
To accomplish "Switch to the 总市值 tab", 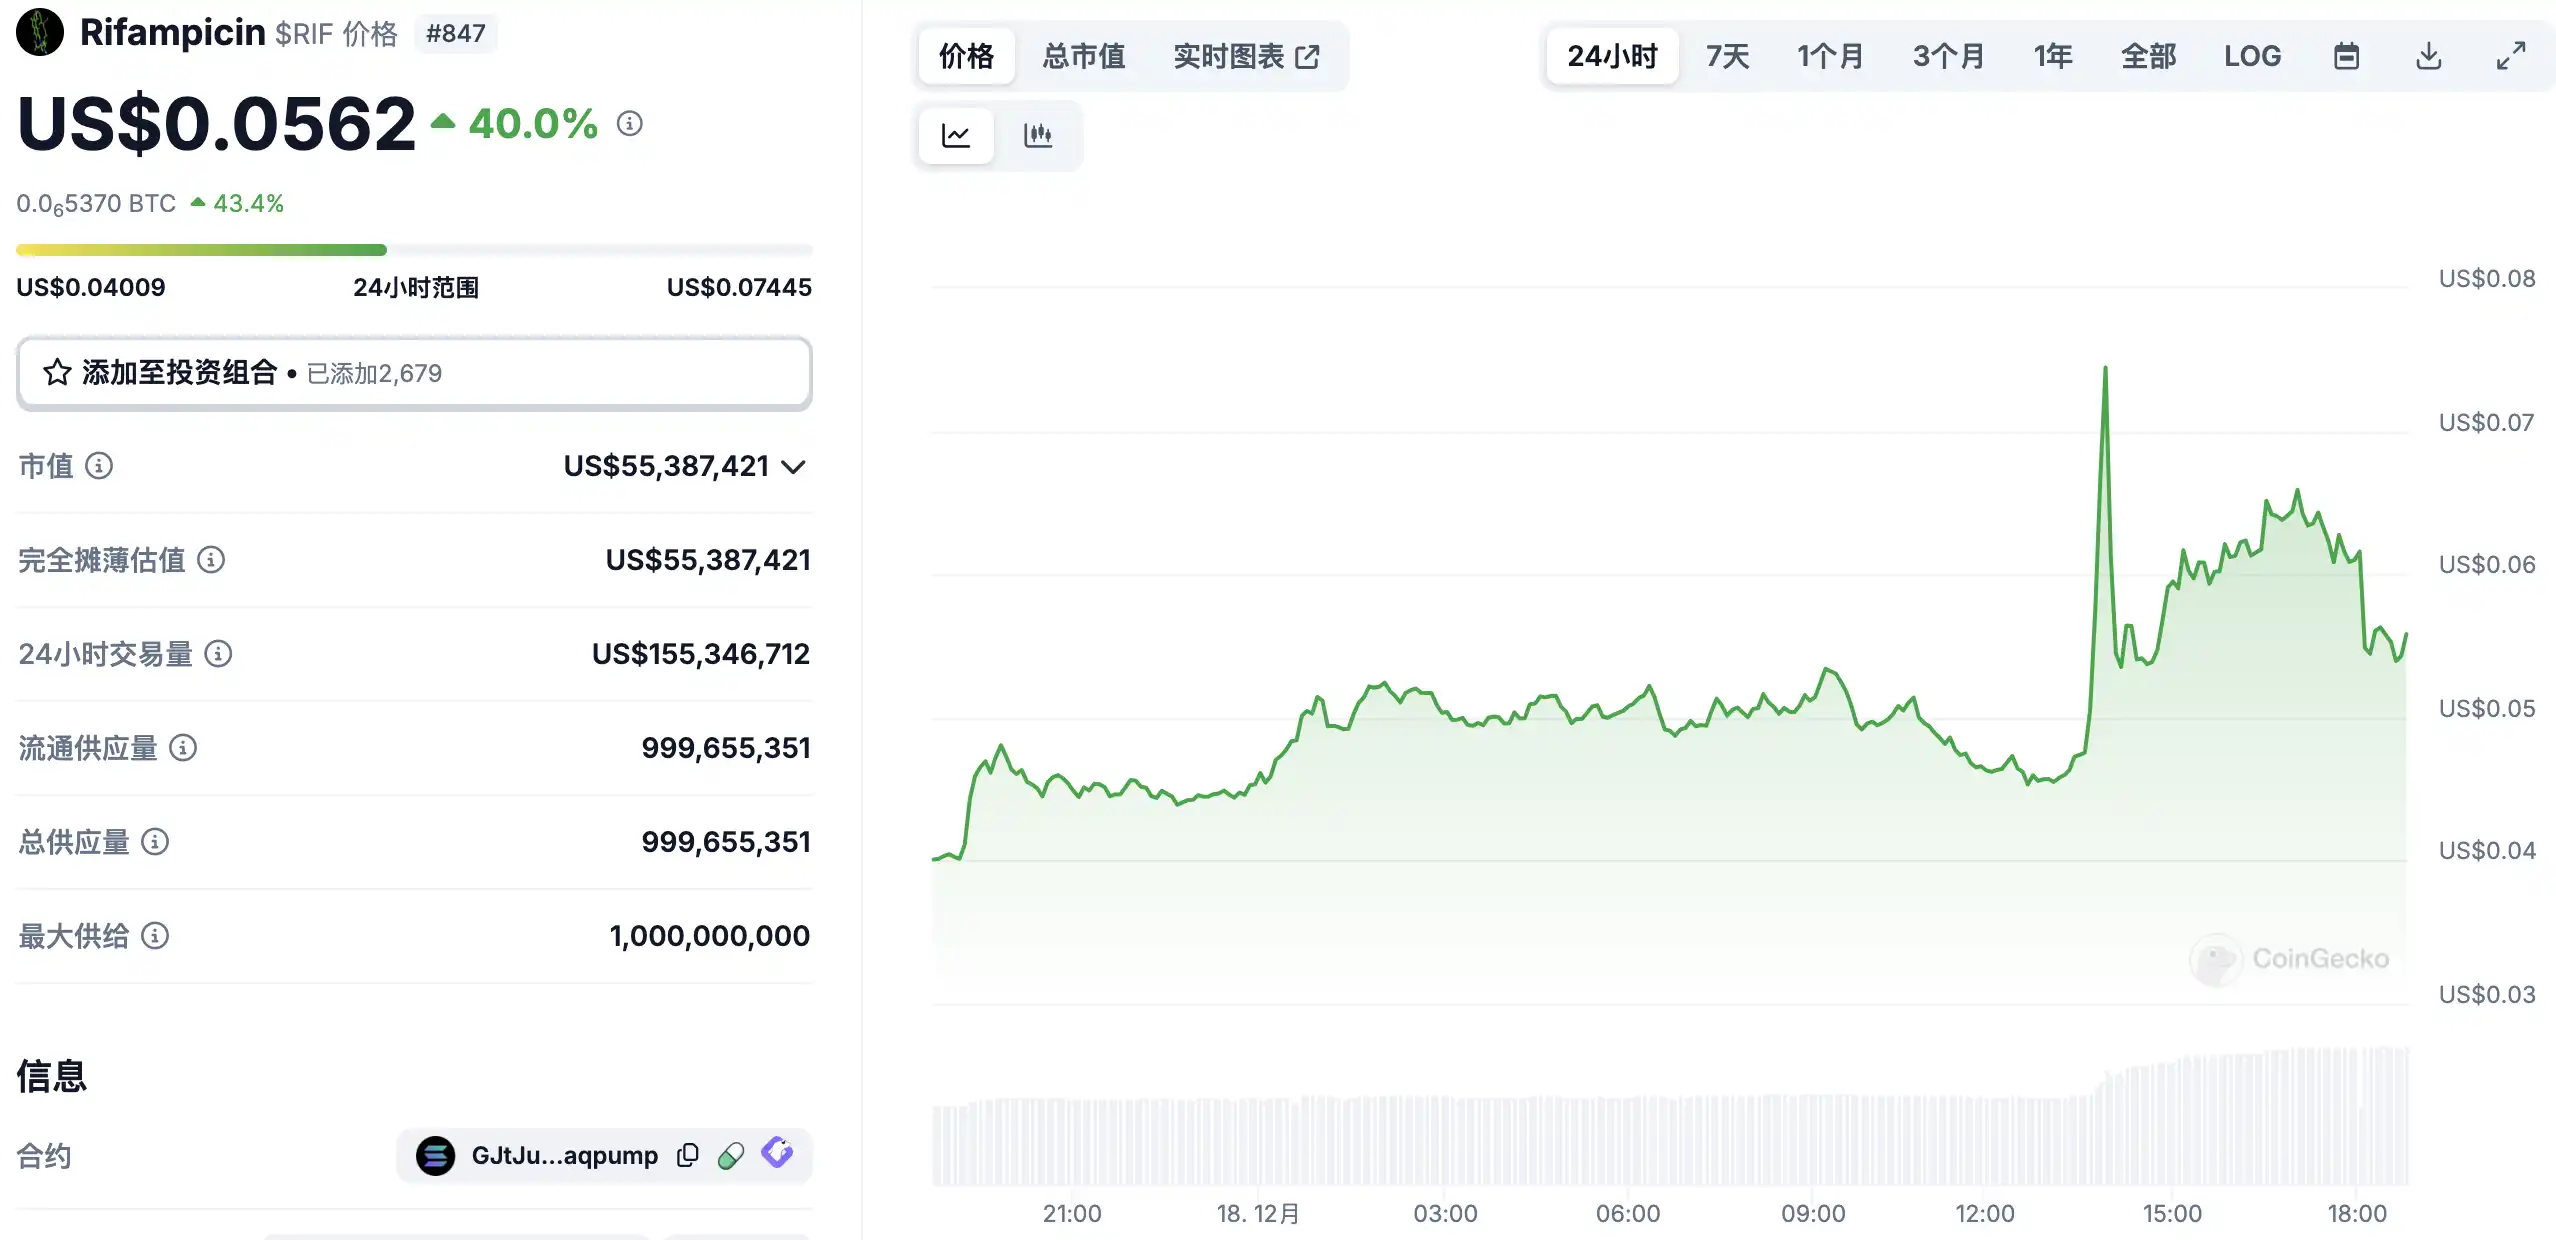I will click(x=1083, y=56).
